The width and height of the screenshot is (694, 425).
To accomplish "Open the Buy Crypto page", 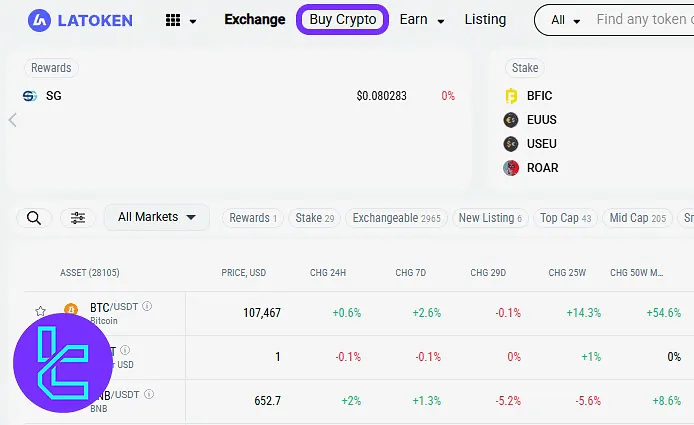I will [343, 19].
